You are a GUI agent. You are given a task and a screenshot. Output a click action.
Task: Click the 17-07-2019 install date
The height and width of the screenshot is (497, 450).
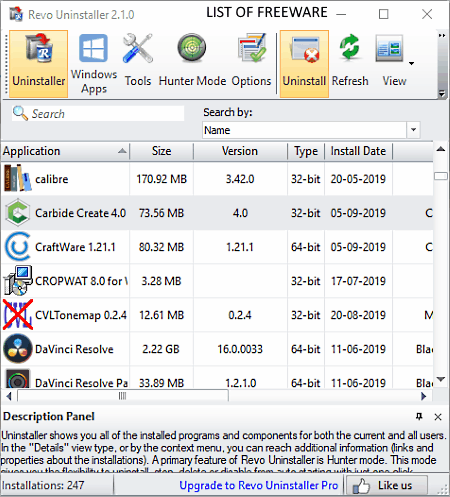(x=358, y=281)
